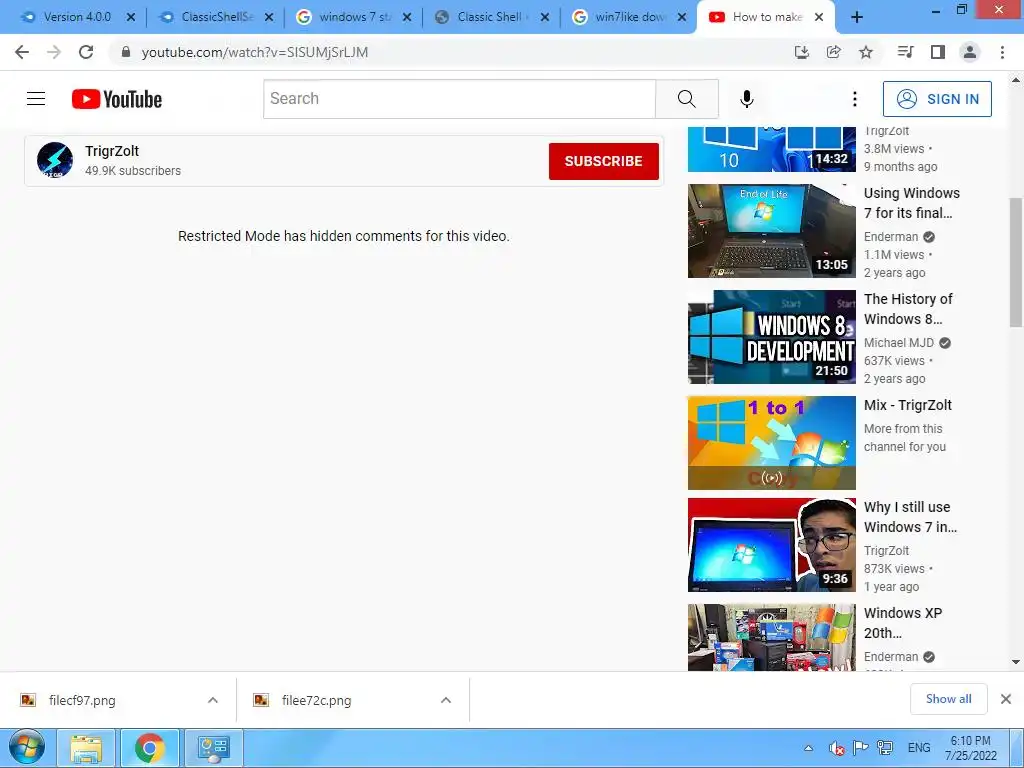Image resolution: width=1024 pixels, height=768 pixels.
Task: Click the search magnifier button
Action: click(x=686, y=99)
